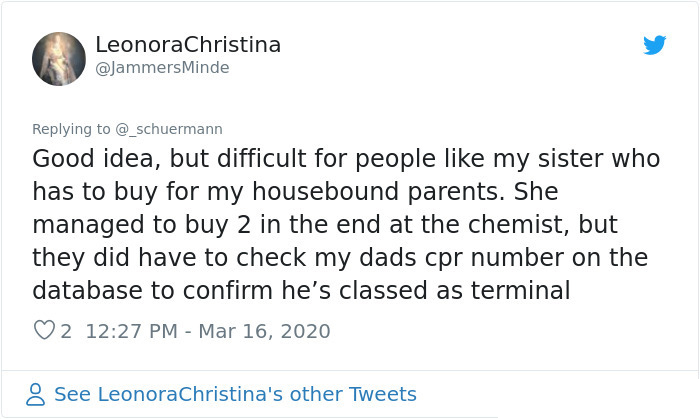See LeonoraChristina's other Tweets
The image size is (700, 419).
[x=235, y=394]
